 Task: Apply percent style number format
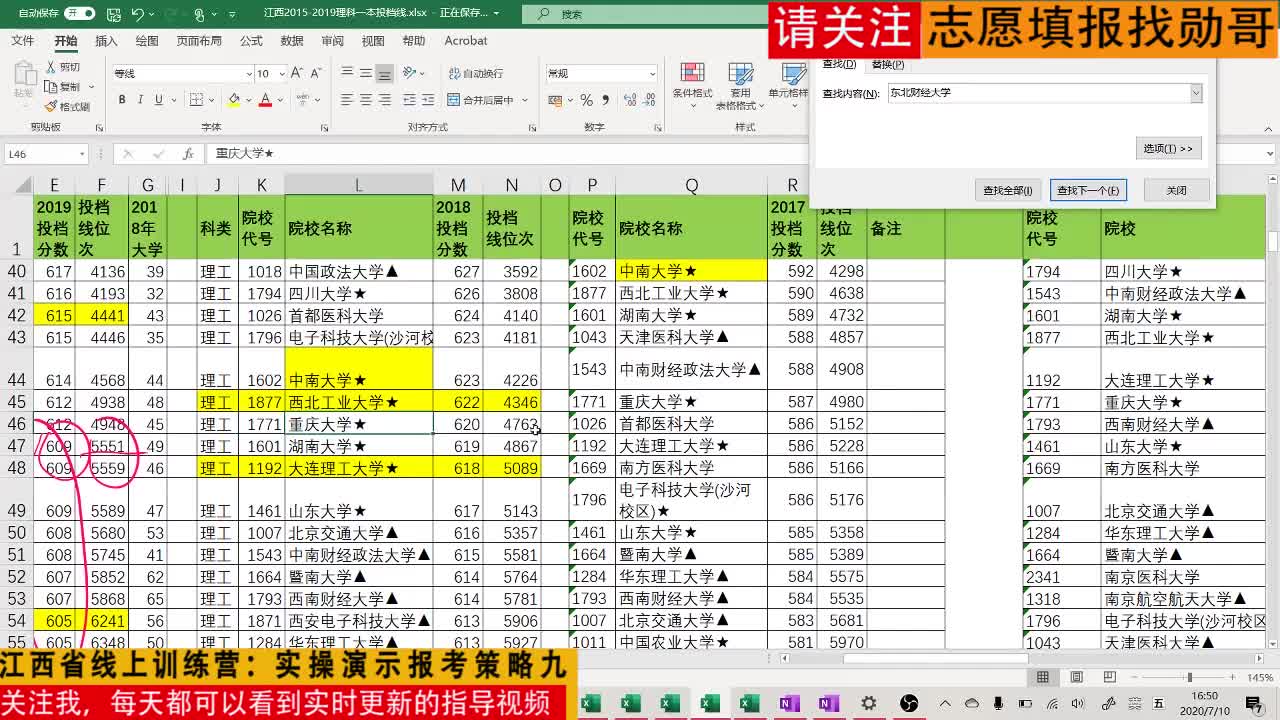click(586, 100)
